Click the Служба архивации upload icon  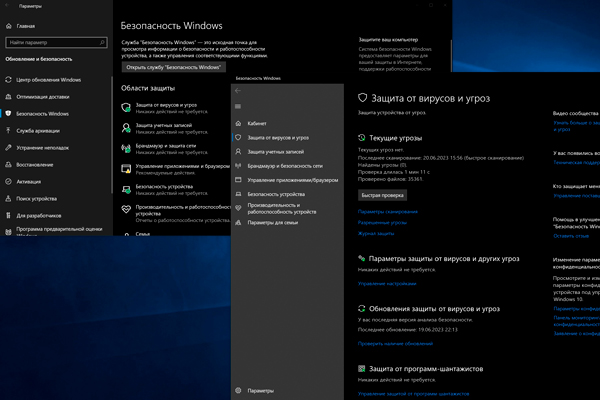8,131
